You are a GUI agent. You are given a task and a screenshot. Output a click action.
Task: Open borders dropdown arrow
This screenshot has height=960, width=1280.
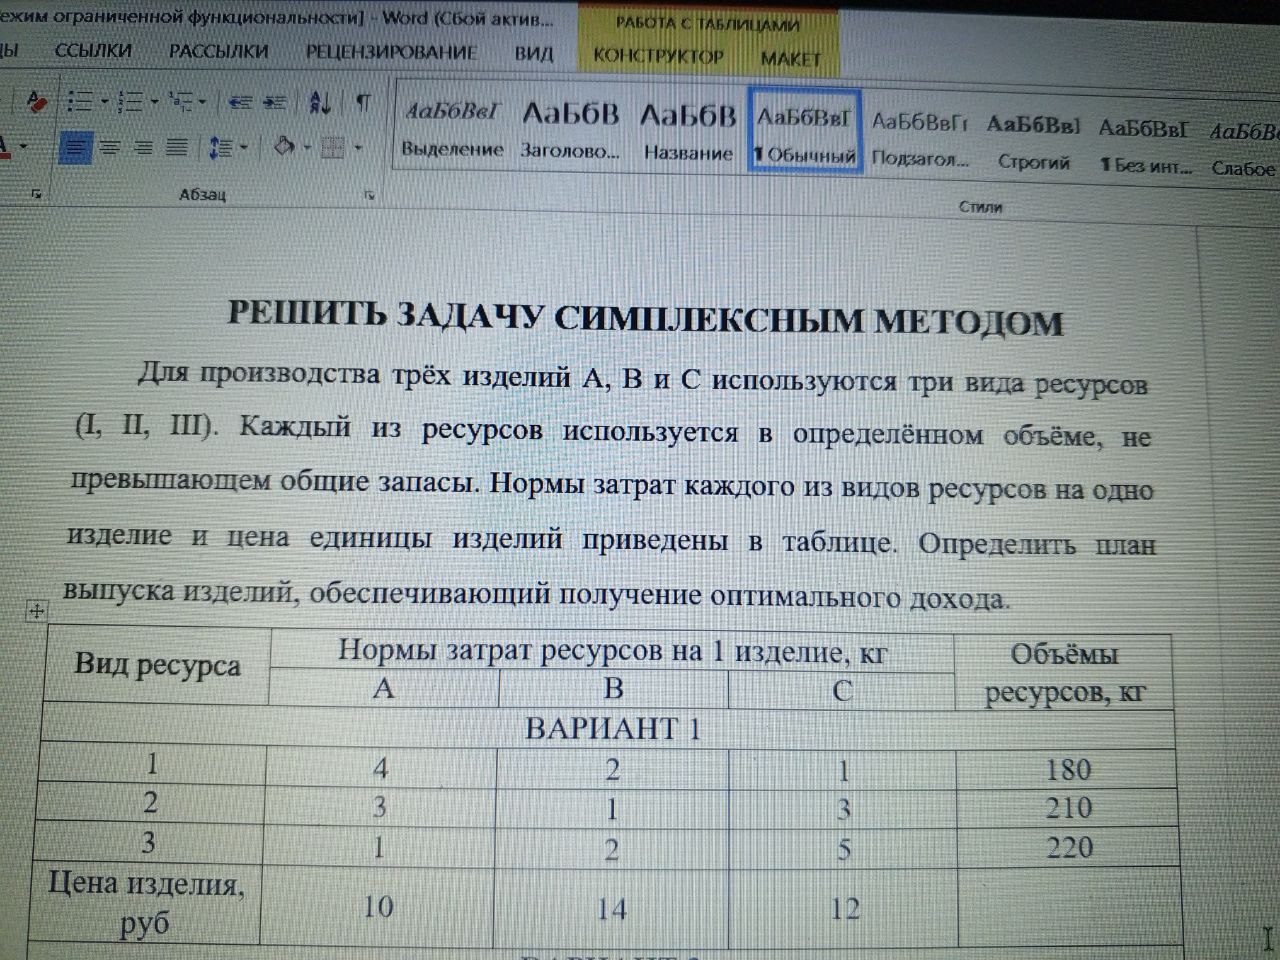[x=357, y=149]
